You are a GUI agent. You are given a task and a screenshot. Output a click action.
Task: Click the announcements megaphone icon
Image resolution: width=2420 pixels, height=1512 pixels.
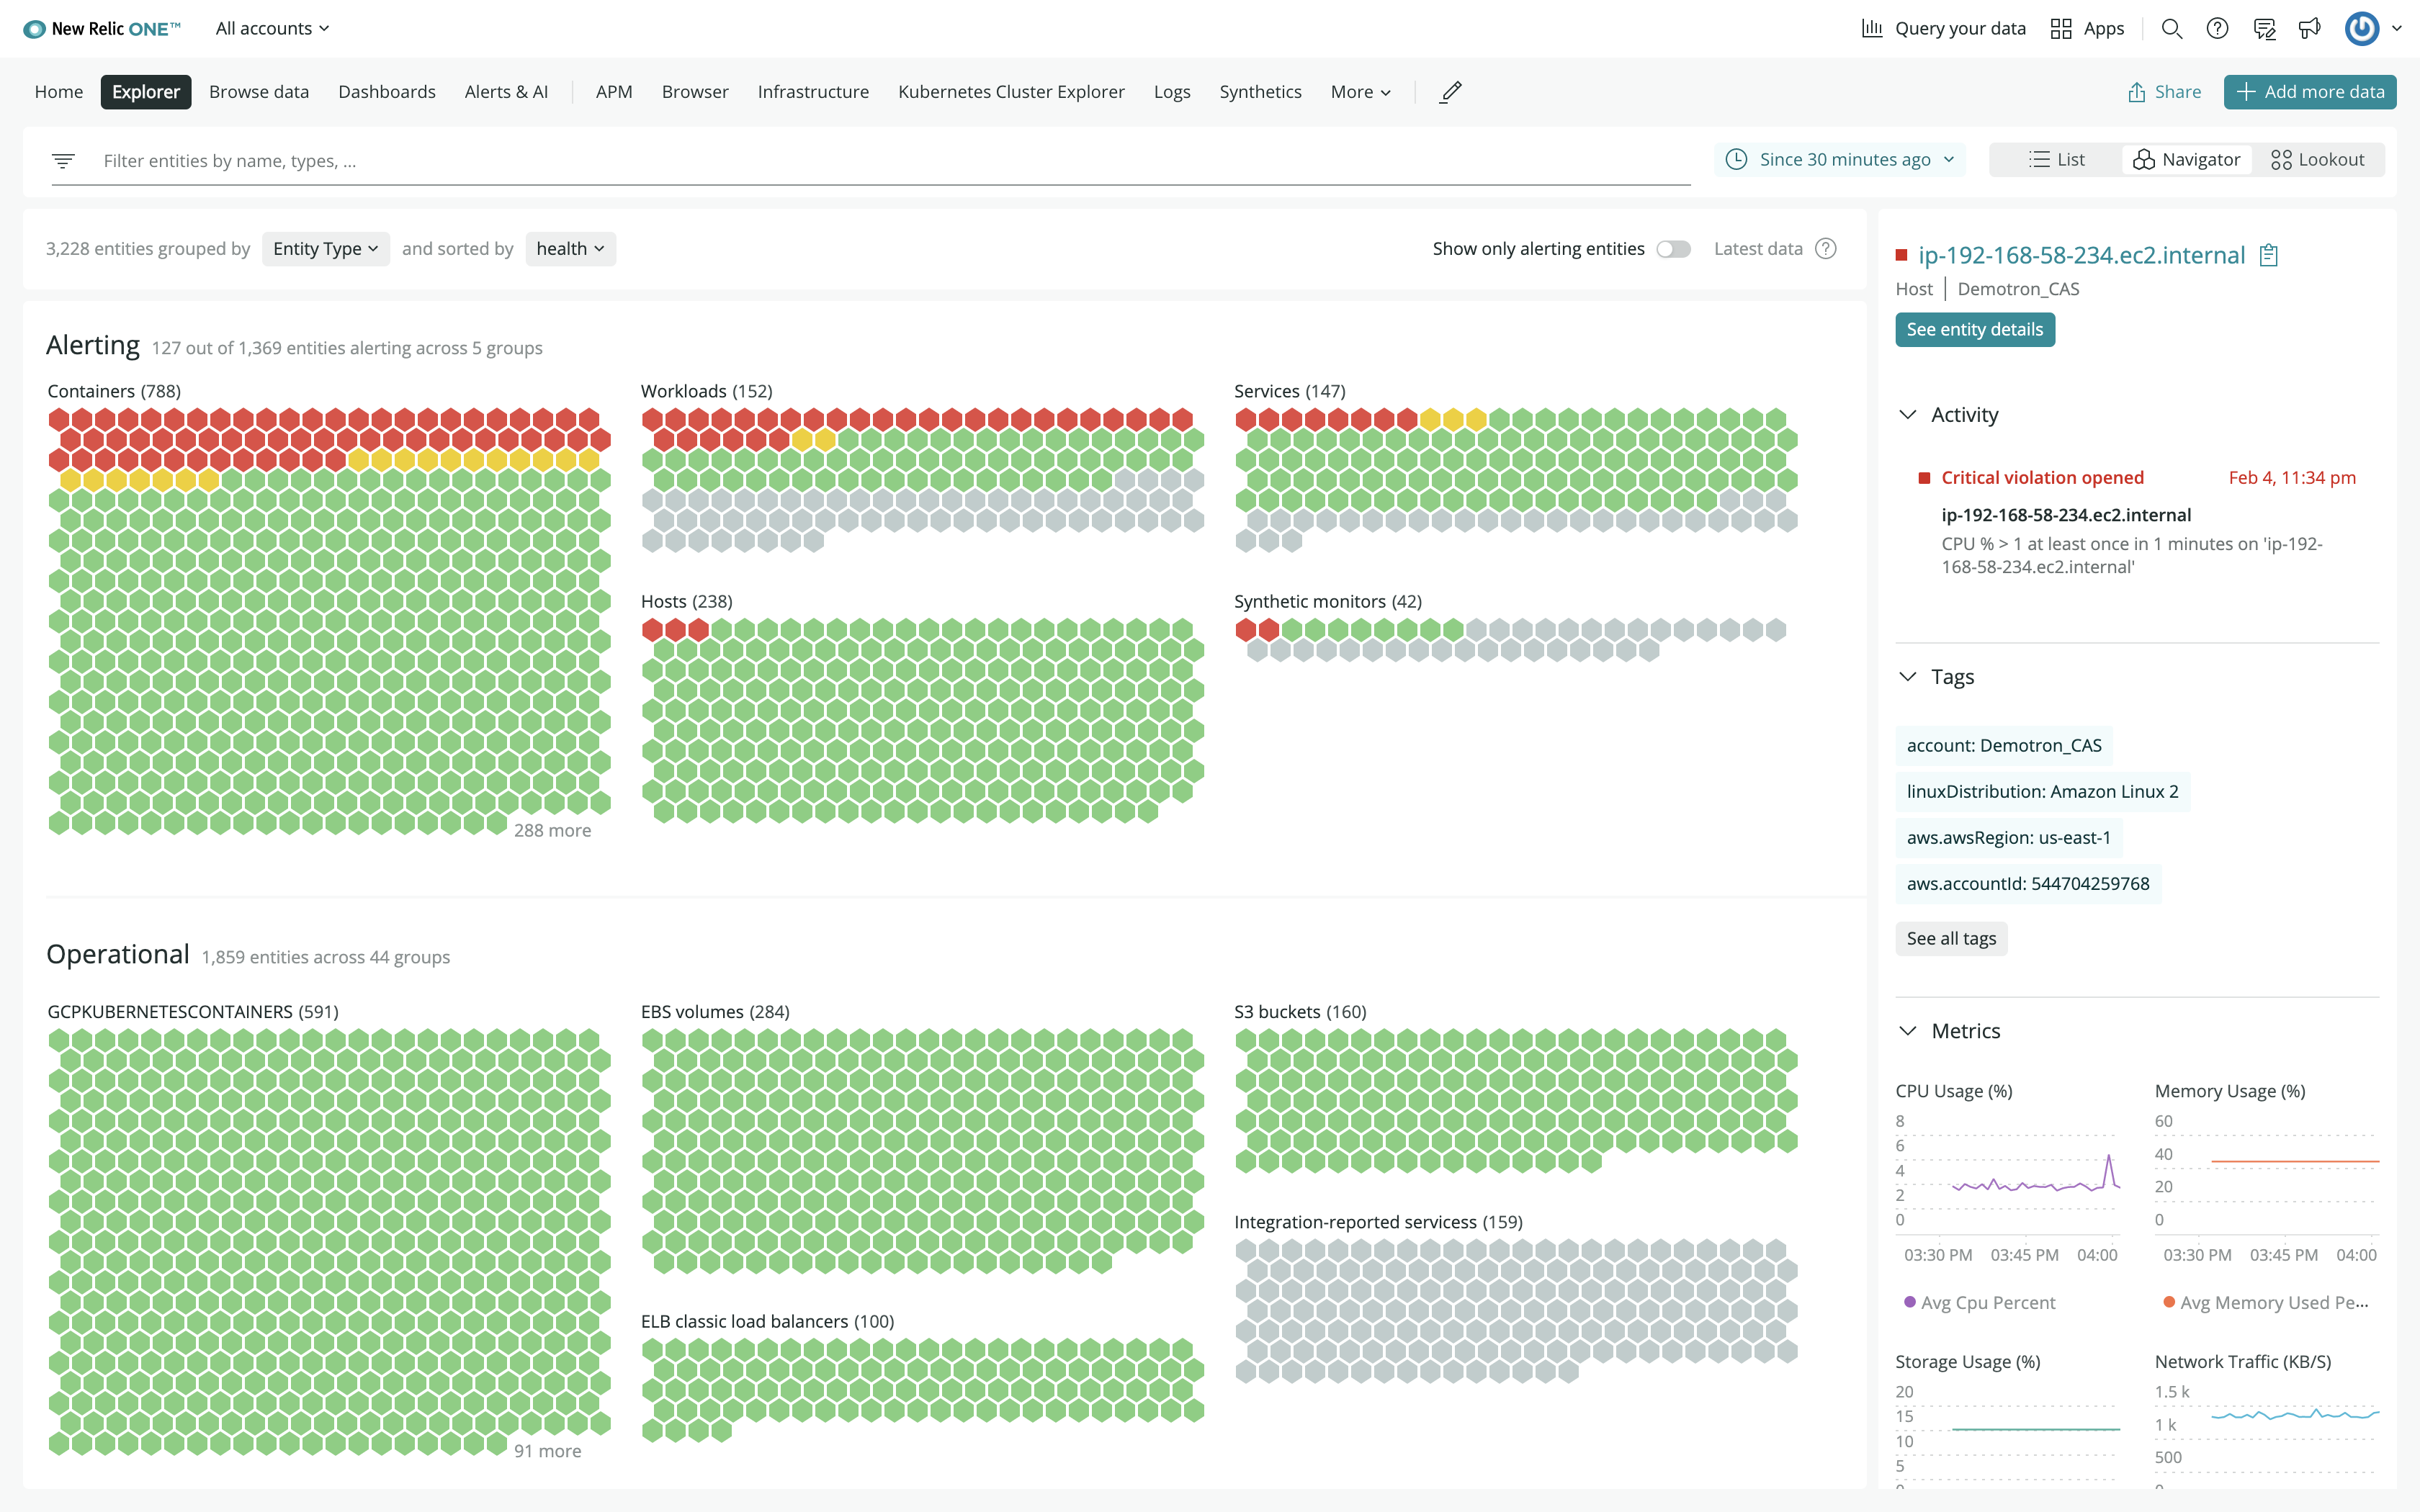click(x=2309, y=29)
